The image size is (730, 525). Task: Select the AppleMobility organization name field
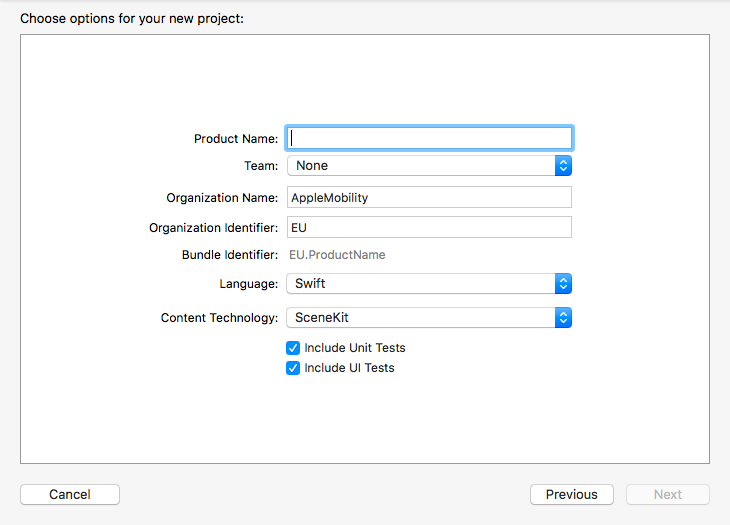429,197
